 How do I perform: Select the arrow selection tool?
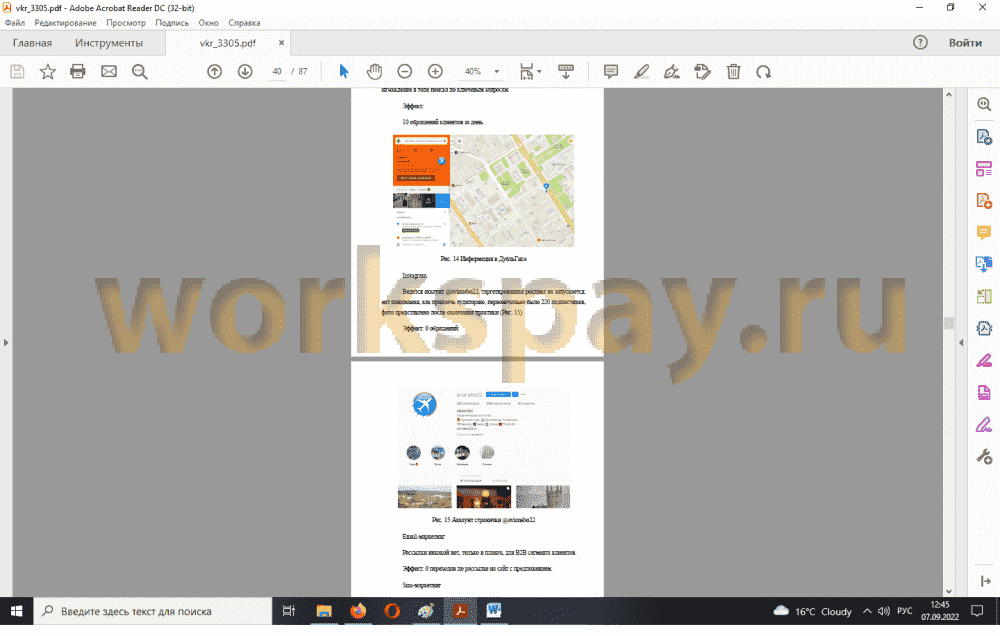pos(344,71)
